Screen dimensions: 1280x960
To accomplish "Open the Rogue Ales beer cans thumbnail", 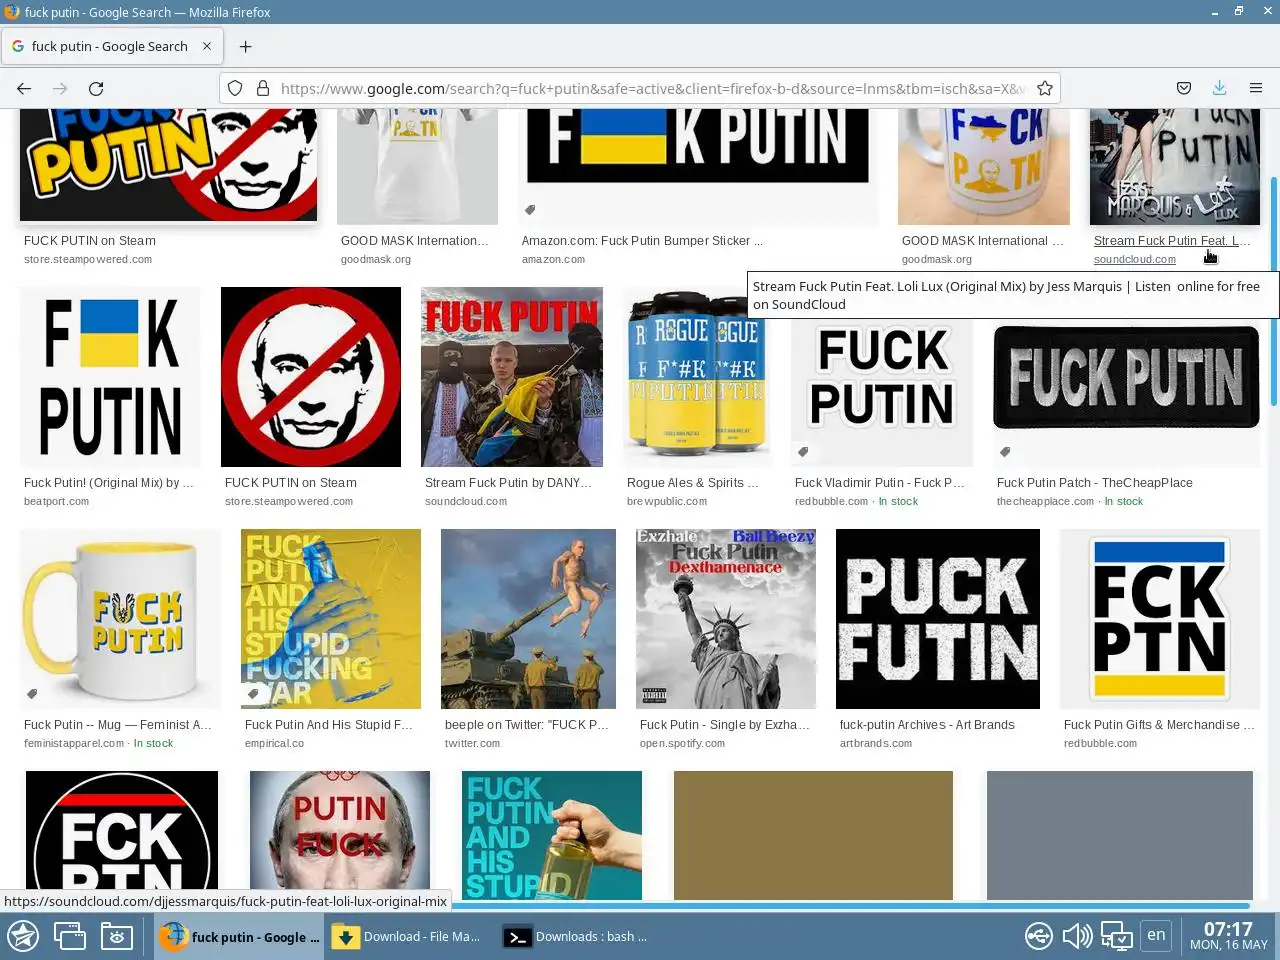I will [x=697, y=377].
